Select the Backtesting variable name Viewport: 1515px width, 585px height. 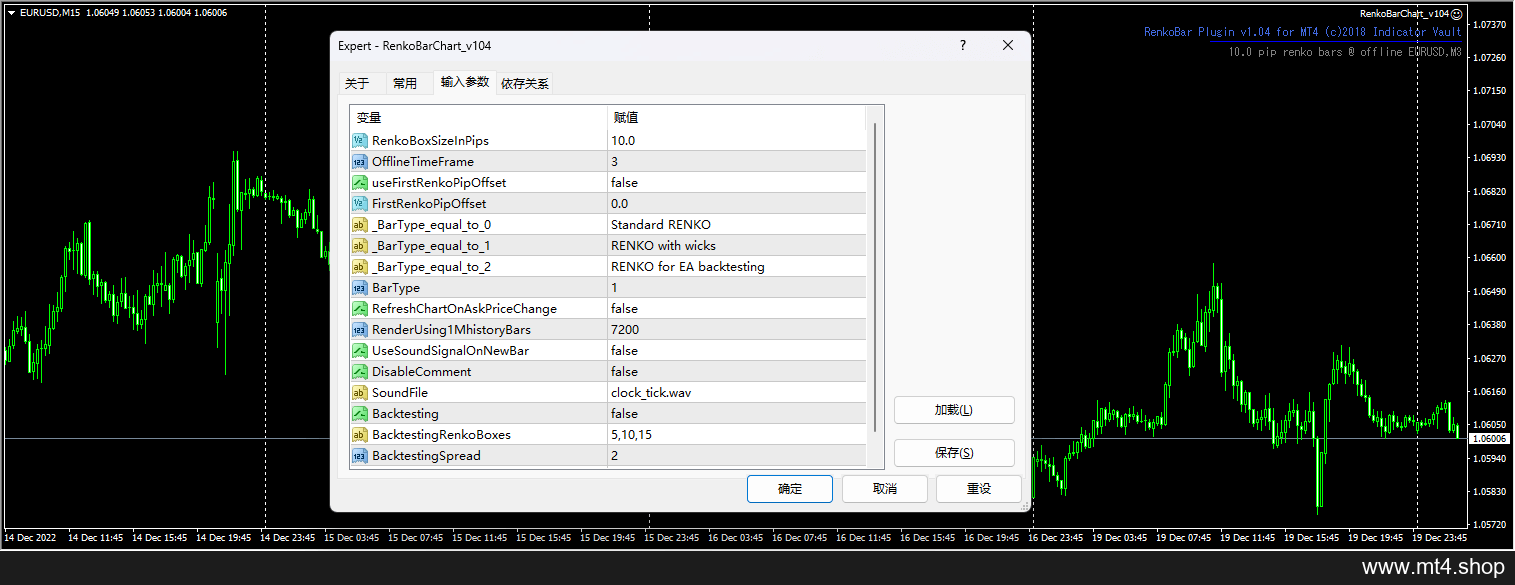pyautogui.click(x=405, y=414)
